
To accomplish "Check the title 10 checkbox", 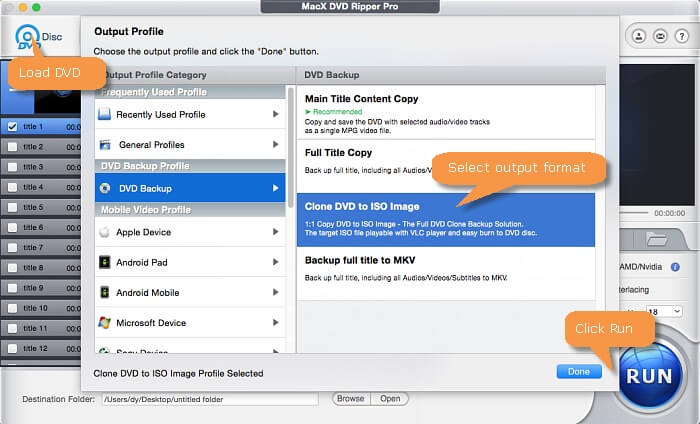I will (x=12, y=308).
